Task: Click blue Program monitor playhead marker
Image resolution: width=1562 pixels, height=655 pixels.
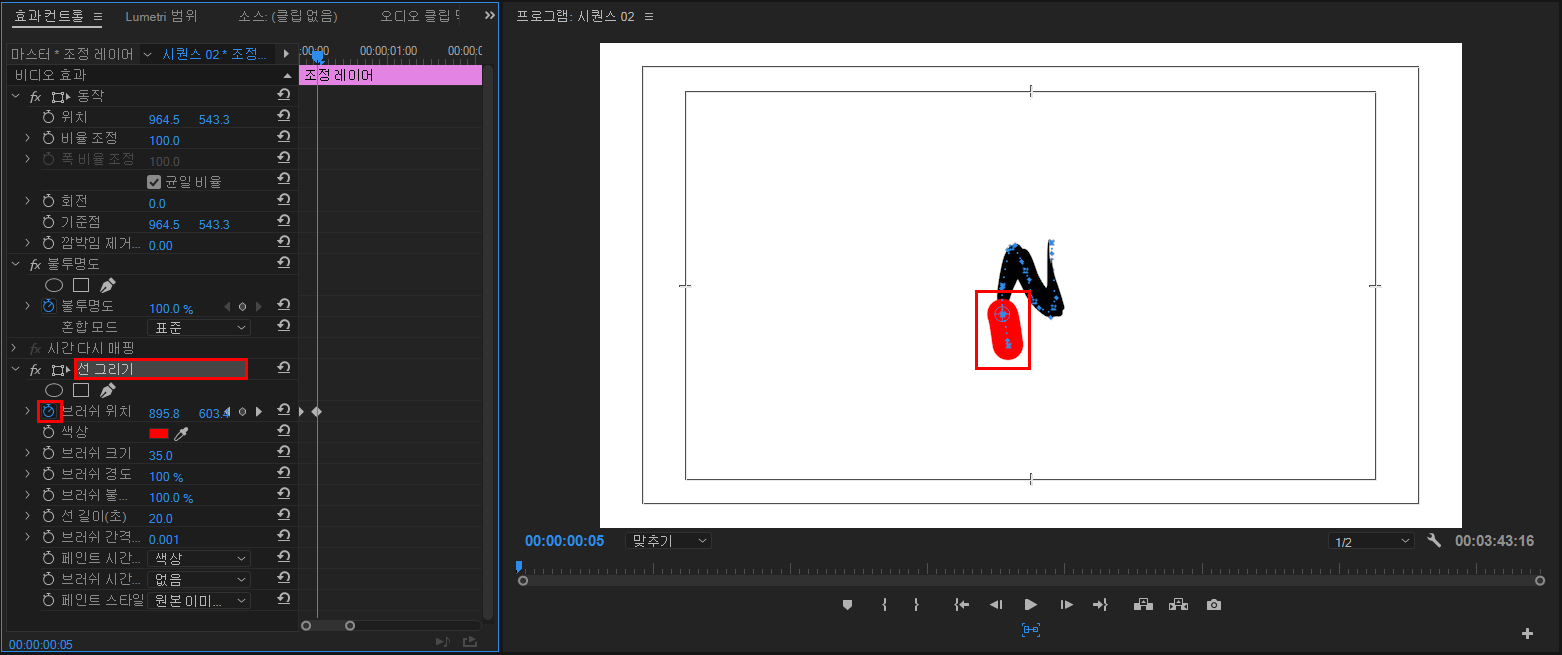Action: pyautogui.click(x=518, y=566)
